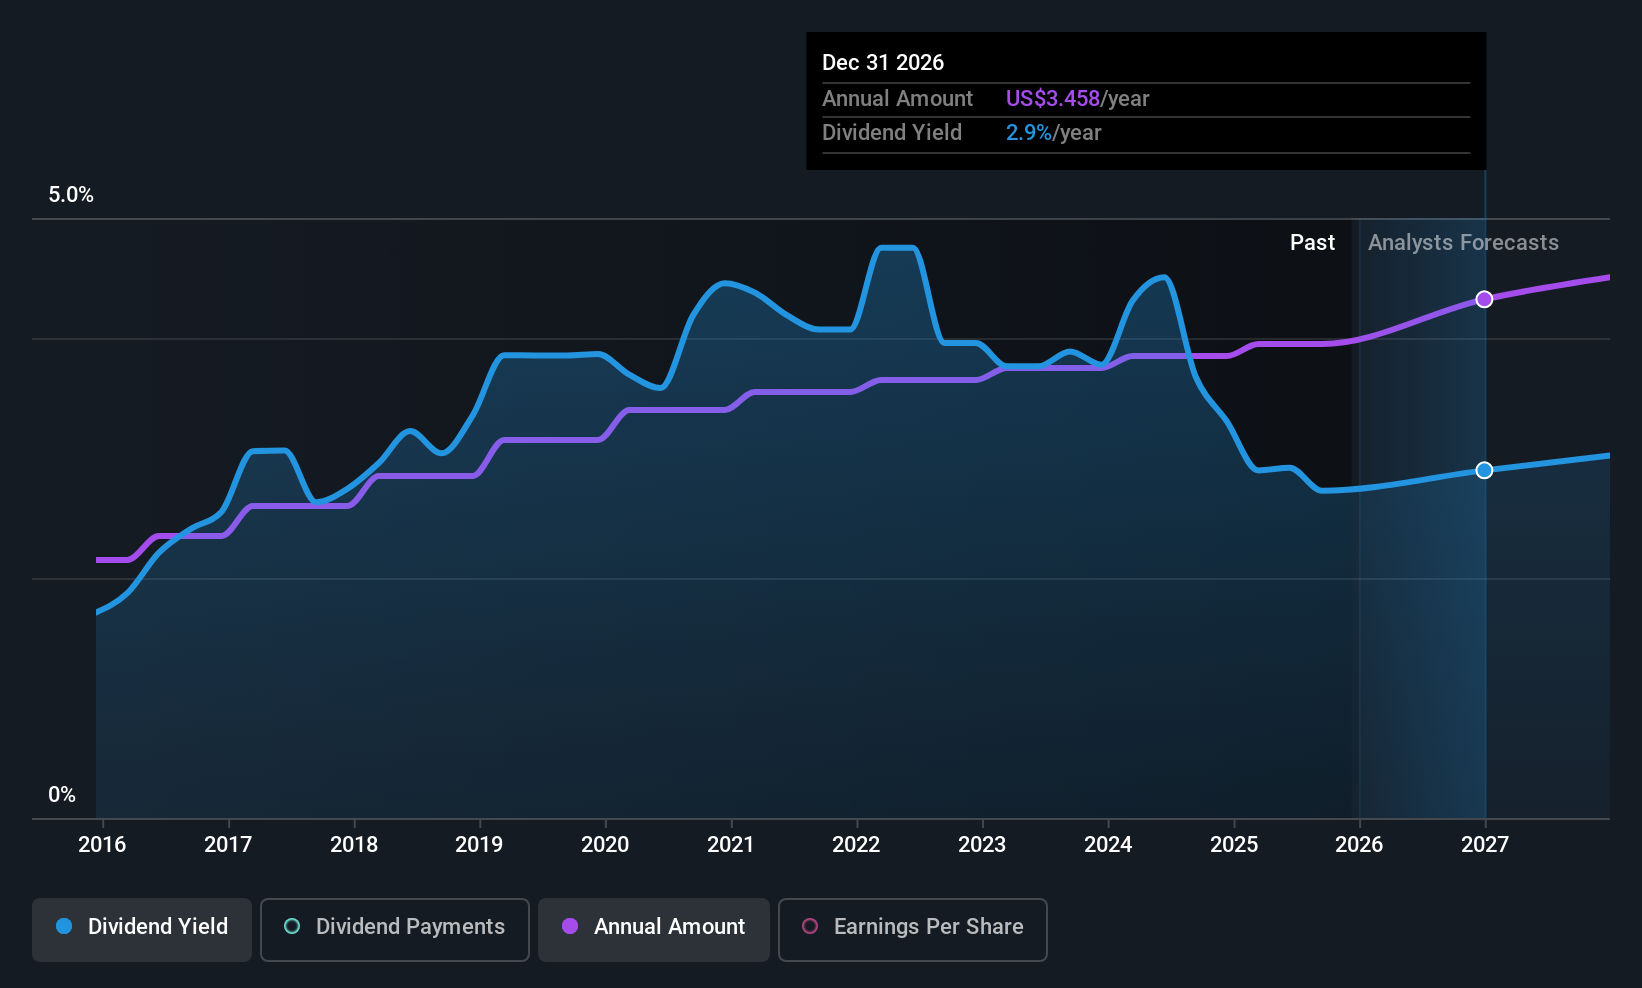Toggle the Dividend Yield legend button
Image resolution: width=1642 pixels, height=988 pixels.
click(x=142, y=929)
